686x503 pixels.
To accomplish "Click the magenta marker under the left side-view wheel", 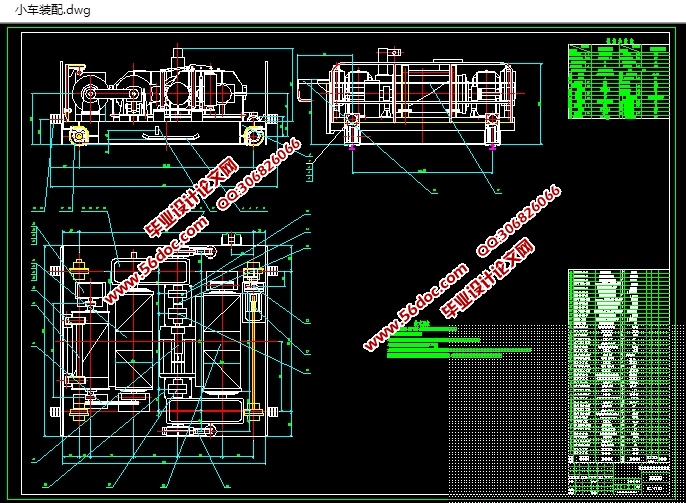I will [x=352, y=147].
